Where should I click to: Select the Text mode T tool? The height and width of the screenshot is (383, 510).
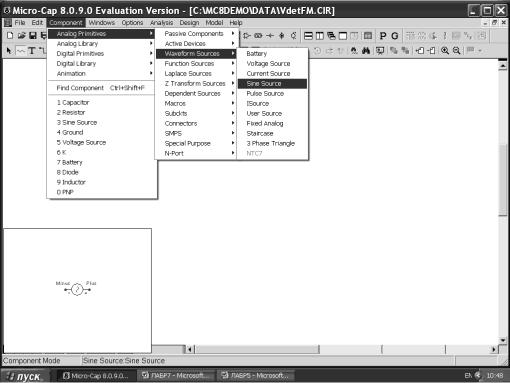click(32, 51)
